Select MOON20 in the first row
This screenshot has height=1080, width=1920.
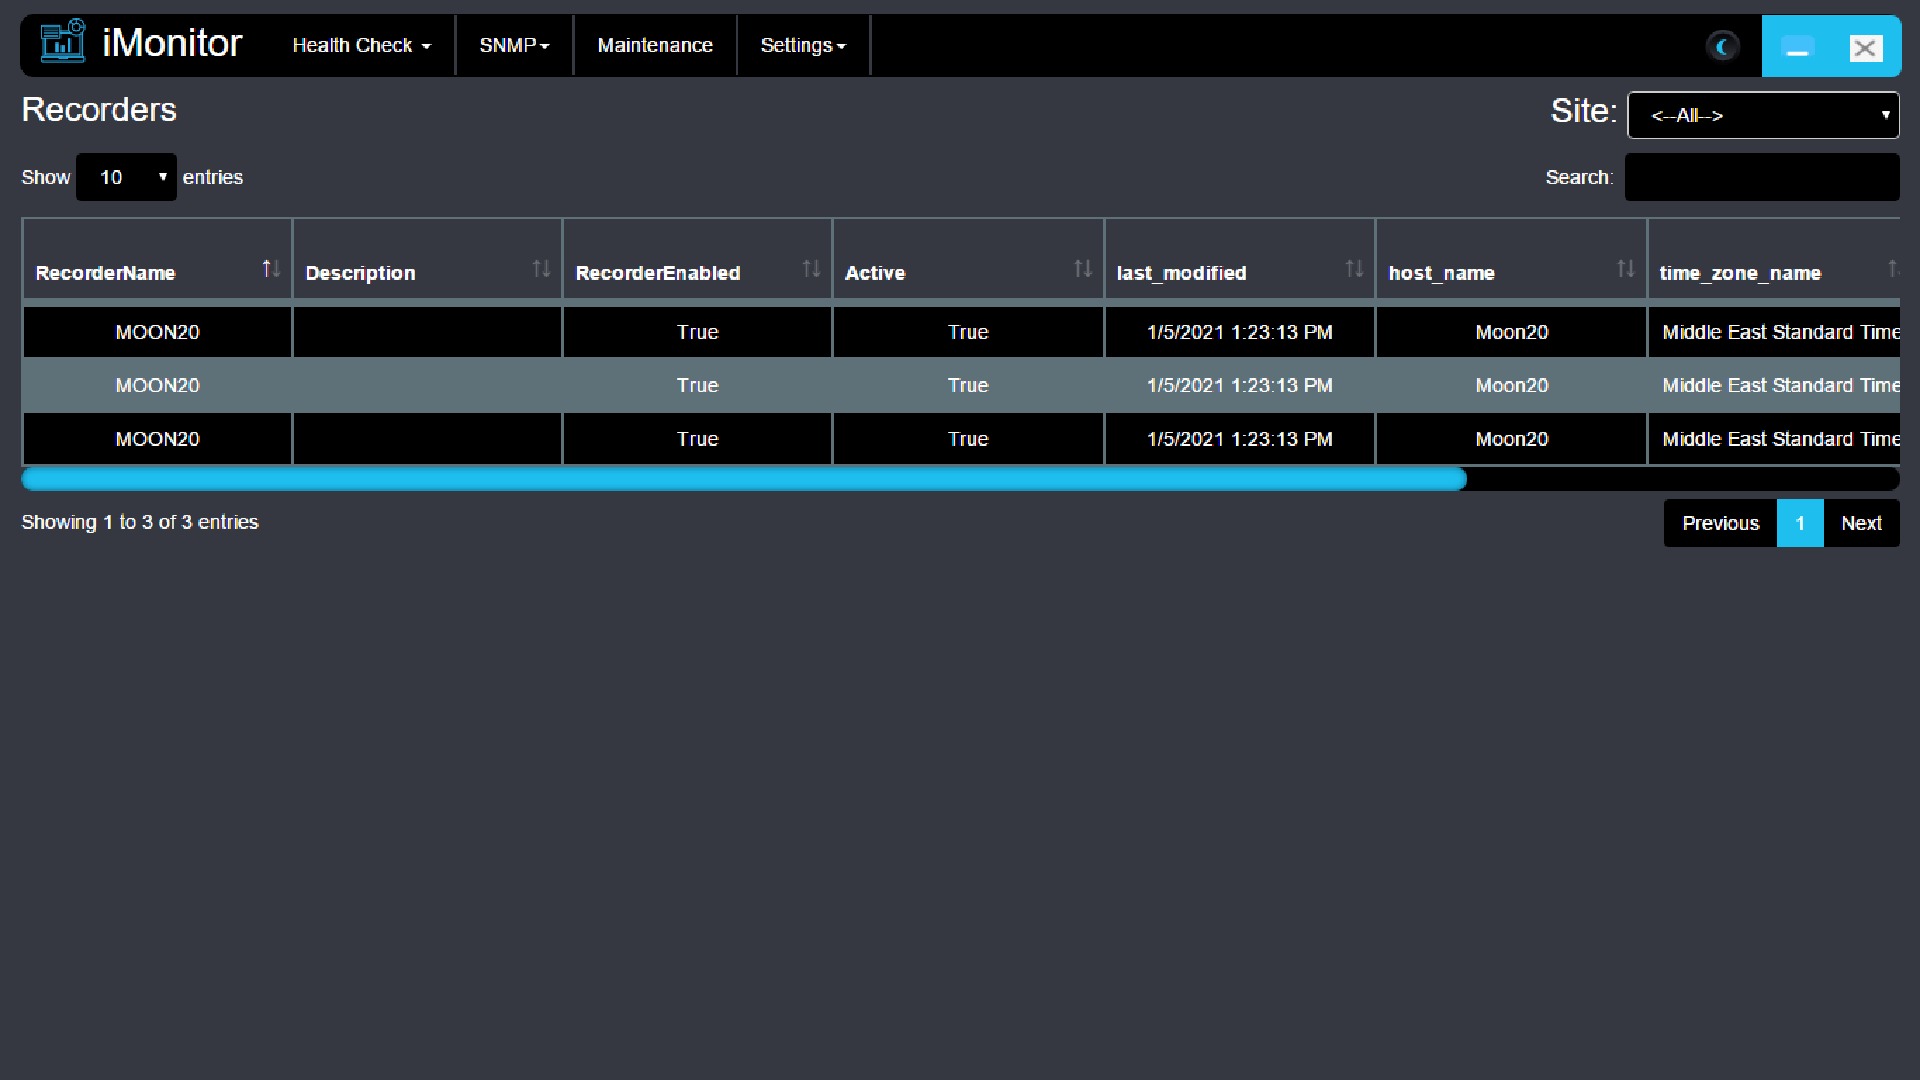click(157, 332)
